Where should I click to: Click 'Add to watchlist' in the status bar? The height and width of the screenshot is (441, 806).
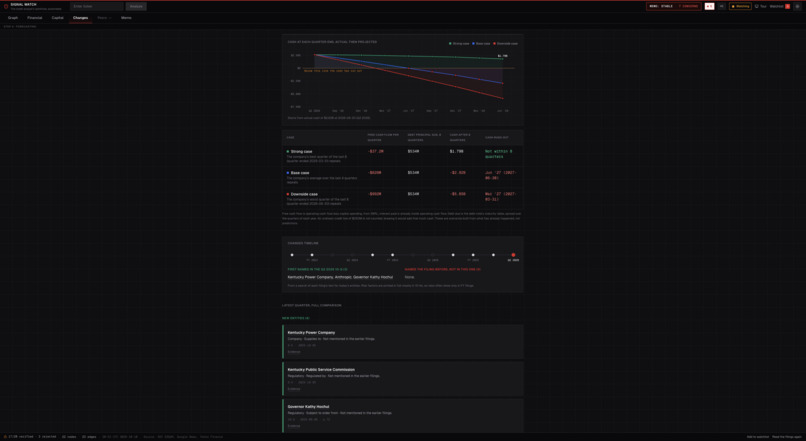pos(758,437)
